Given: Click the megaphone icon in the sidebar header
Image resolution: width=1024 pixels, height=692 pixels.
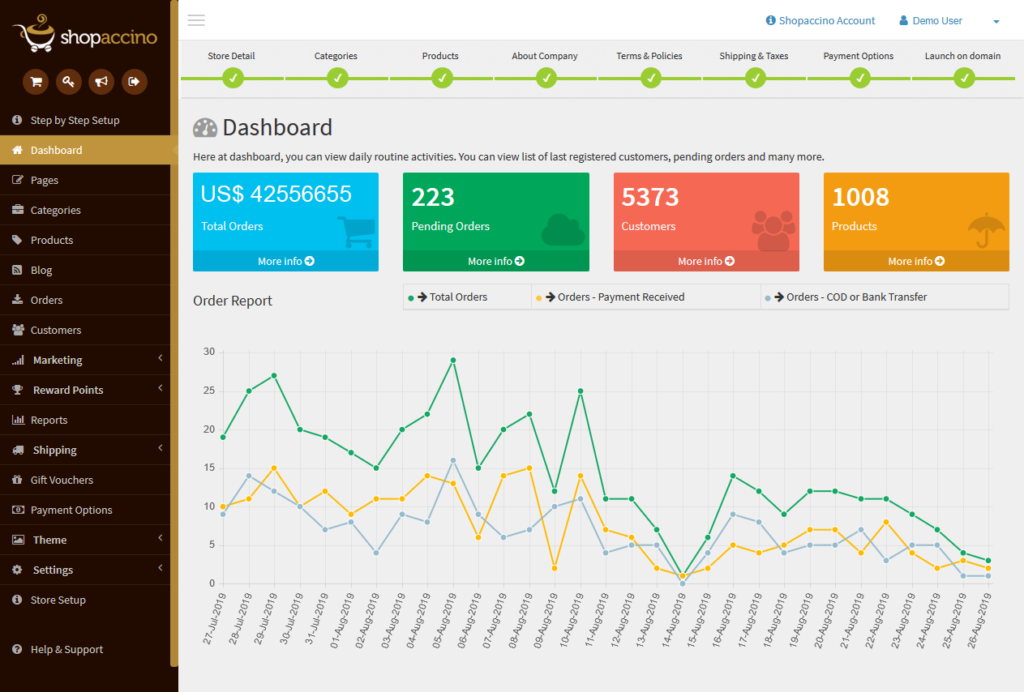Looking at the screenshot, I should coord(101,82).
